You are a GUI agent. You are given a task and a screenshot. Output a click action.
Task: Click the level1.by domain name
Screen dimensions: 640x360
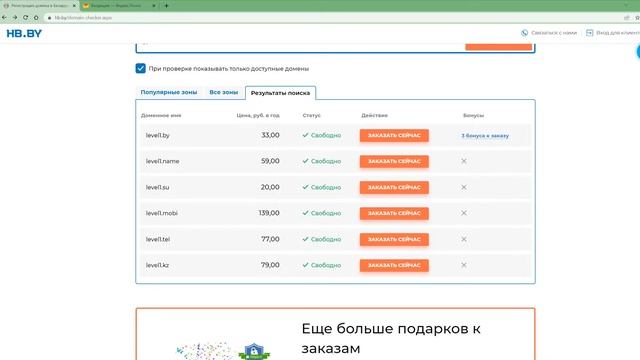(x=158, y=135)
